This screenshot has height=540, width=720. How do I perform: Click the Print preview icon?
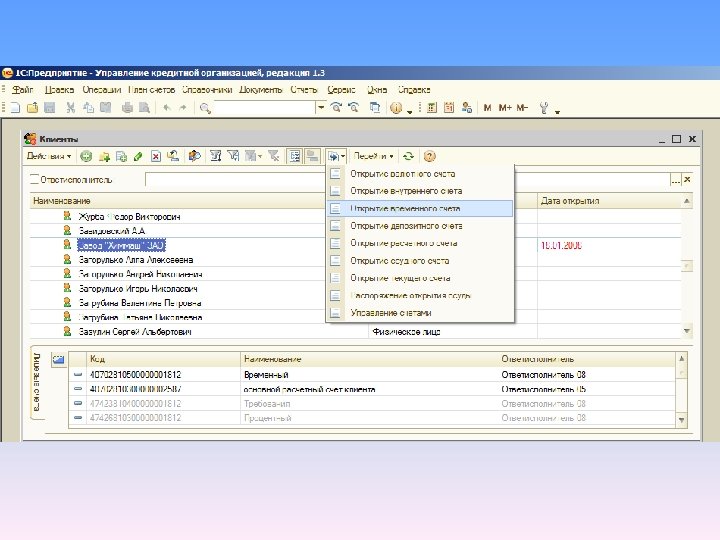tap(144, 107)
